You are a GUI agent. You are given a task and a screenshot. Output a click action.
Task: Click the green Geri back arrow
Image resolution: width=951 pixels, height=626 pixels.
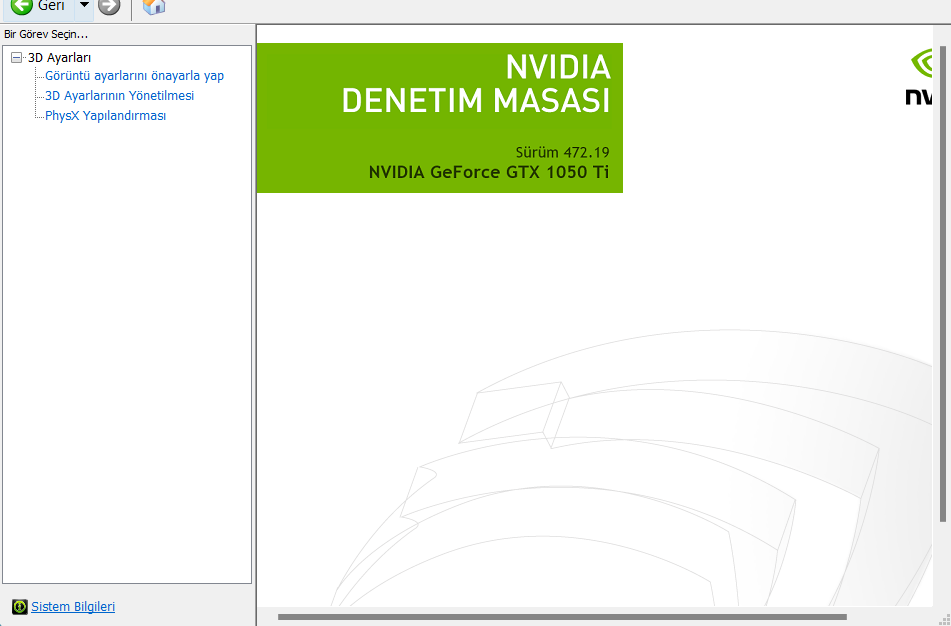pyautogui.click(x=22, y=6)
